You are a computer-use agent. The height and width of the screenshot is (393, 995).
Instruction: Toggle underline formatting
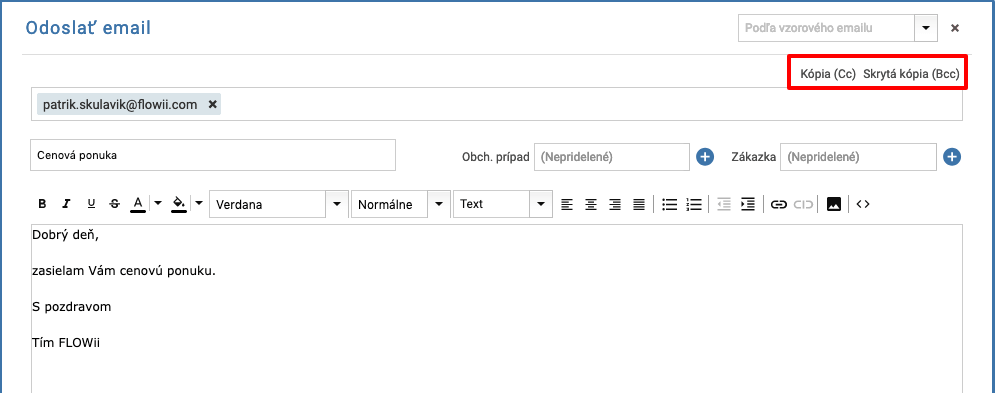point(91,204)
